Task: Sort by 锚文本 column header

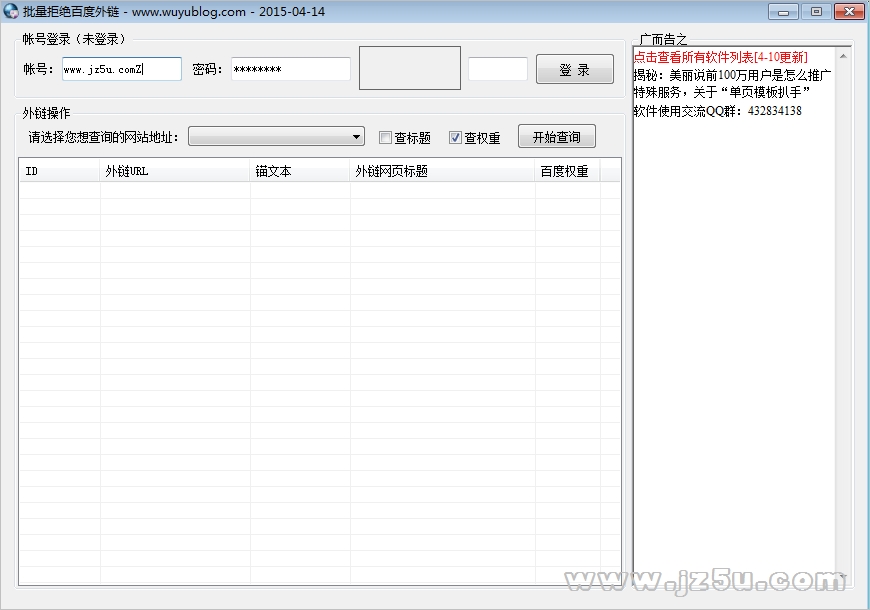Action: coord(300,171)
